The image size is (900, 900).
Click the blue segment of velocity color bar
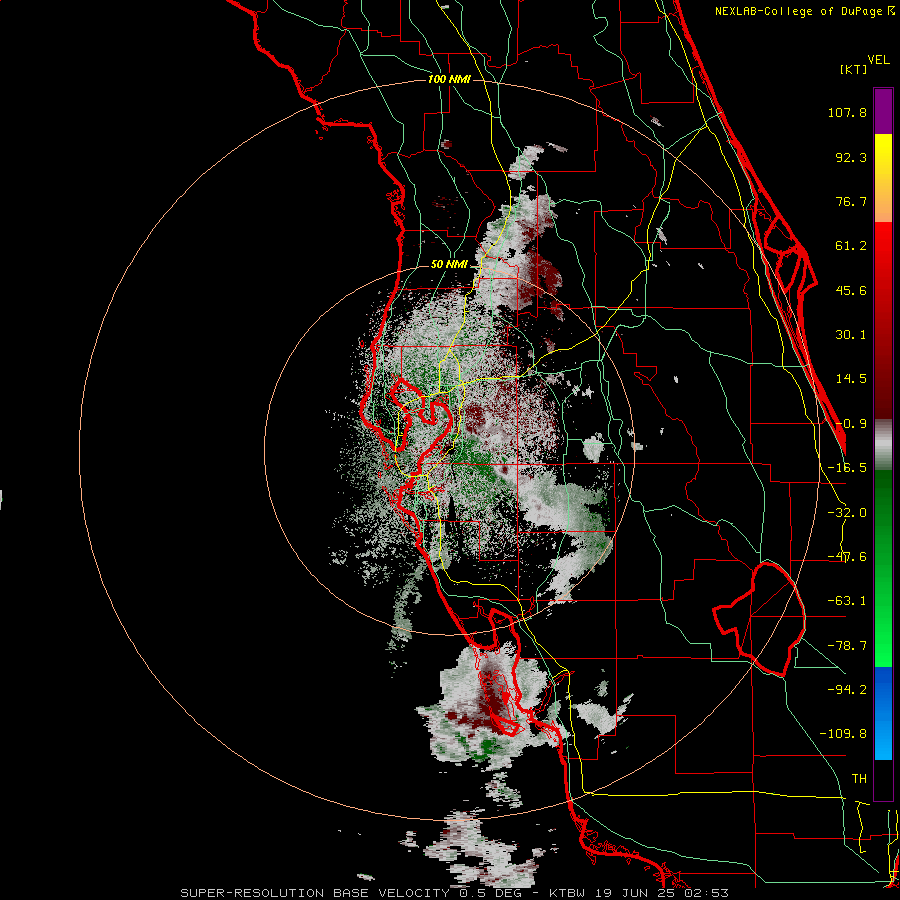(x=883, y=713)
